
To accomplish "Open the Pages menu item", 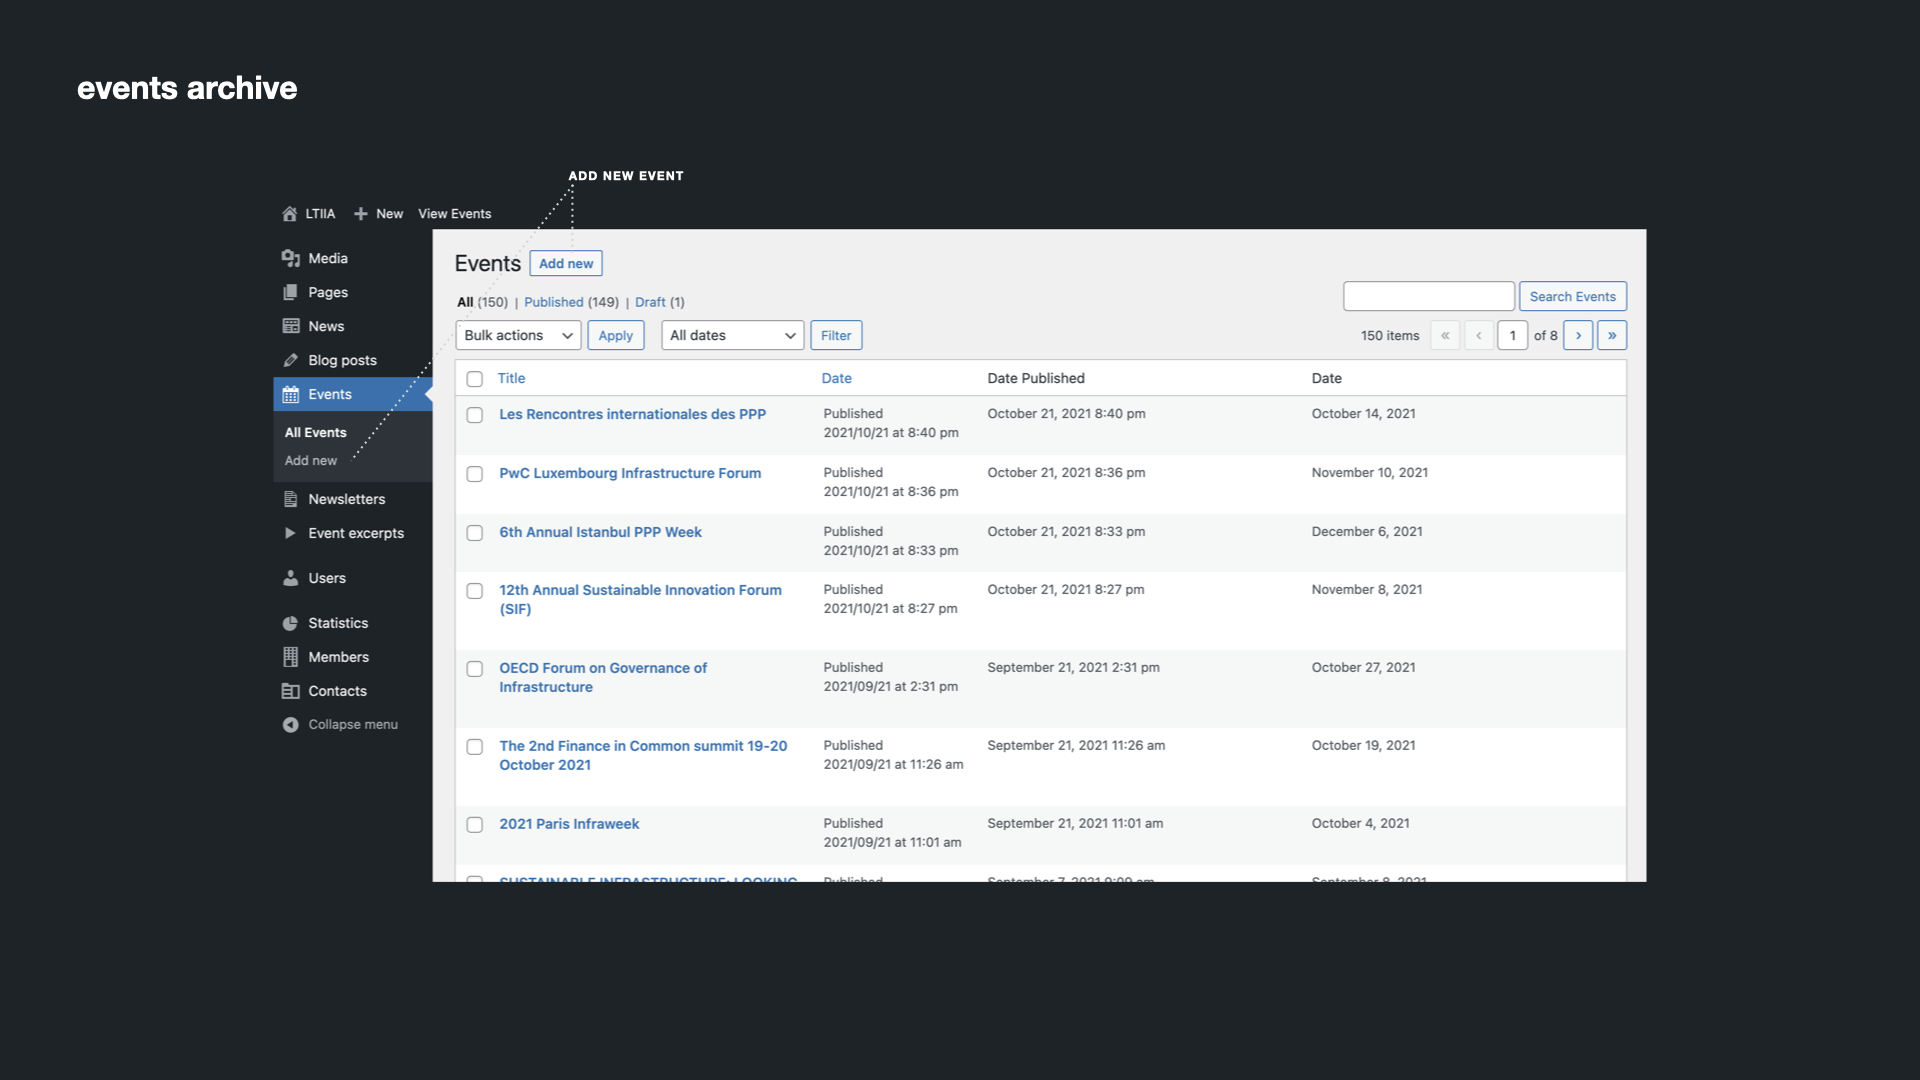I will [328, 292].
